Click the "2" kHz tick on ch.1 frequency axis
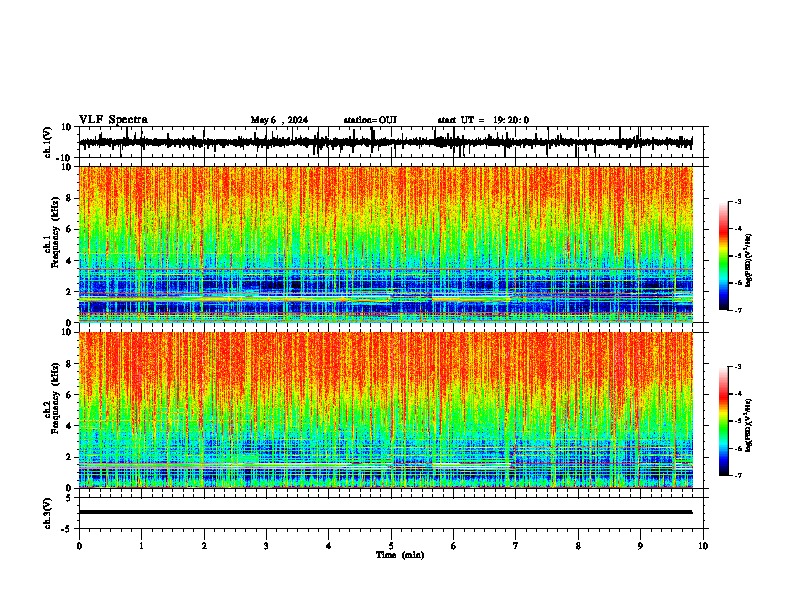This screenshot has width=792, height=612. coord(69,291)
